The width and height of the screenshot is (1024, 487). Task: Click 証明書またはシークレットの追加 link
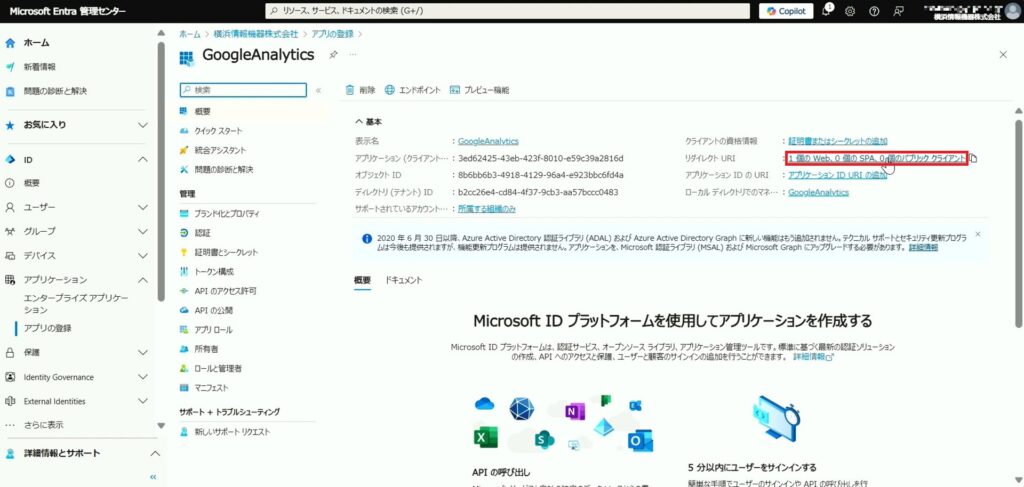(x=838, y=140)
